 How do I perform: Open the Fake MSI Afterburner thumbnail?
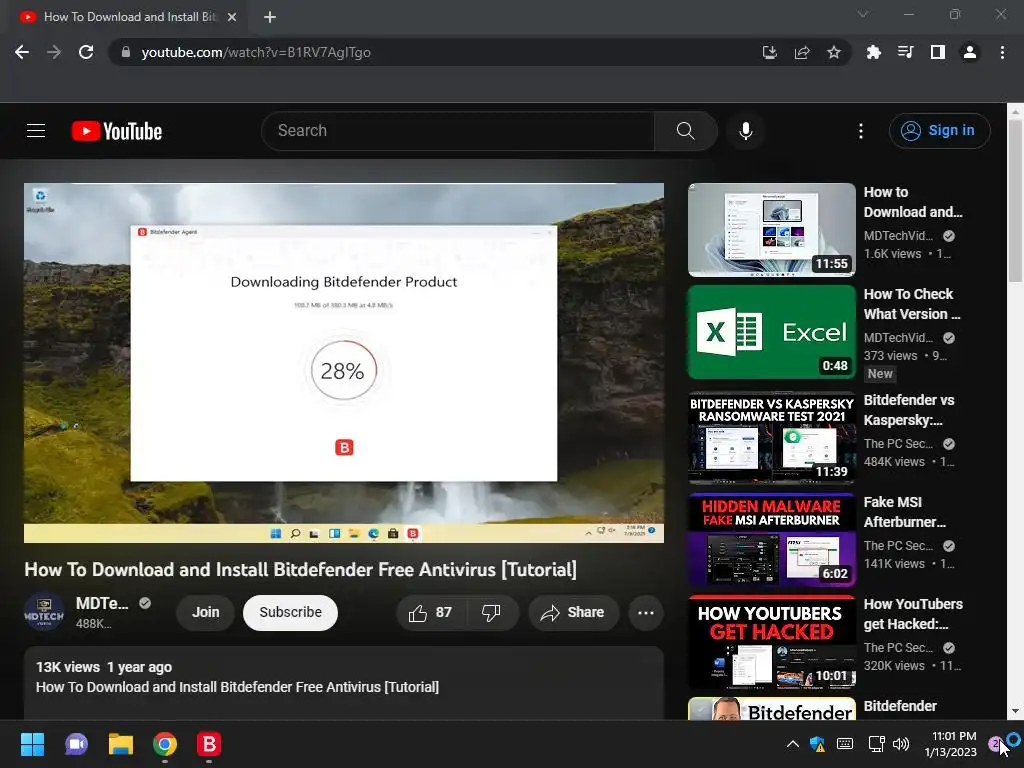[x=771, y=539]
